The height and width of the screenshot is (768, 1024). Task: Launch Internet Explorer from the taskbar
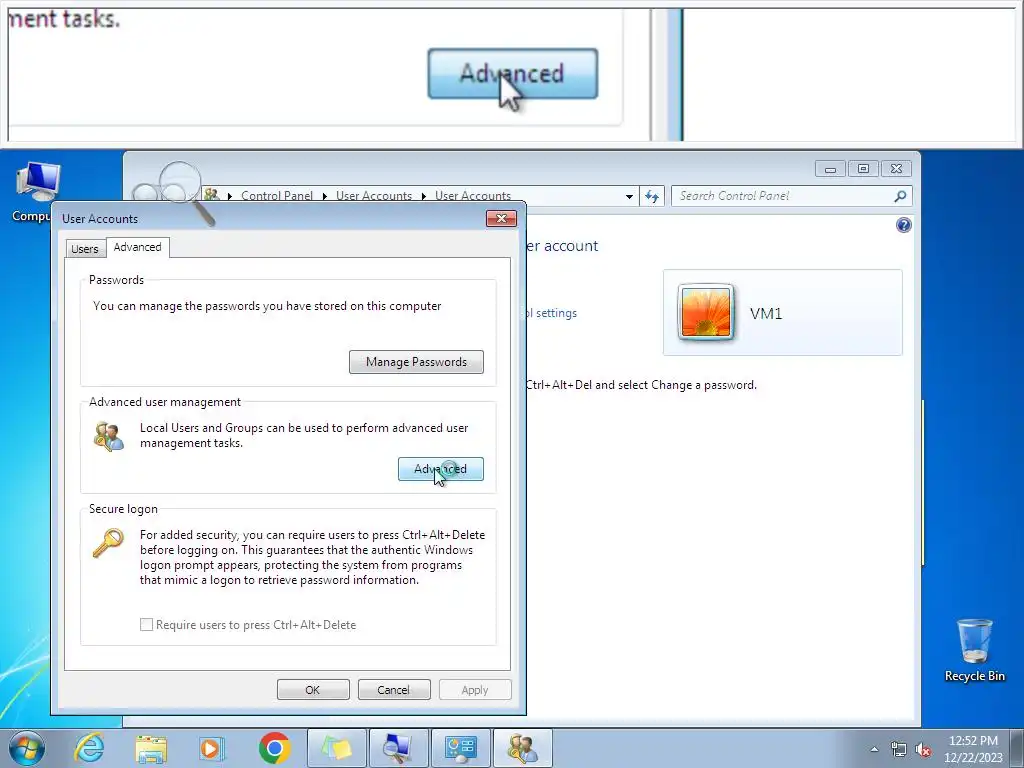(x=89, y=748)
